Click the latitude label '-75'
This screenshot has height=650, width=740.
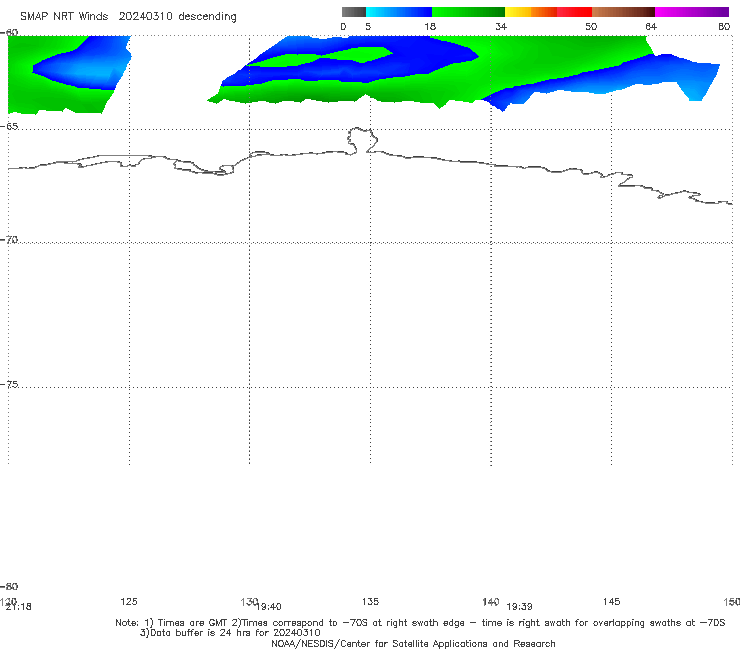(9, 385)
